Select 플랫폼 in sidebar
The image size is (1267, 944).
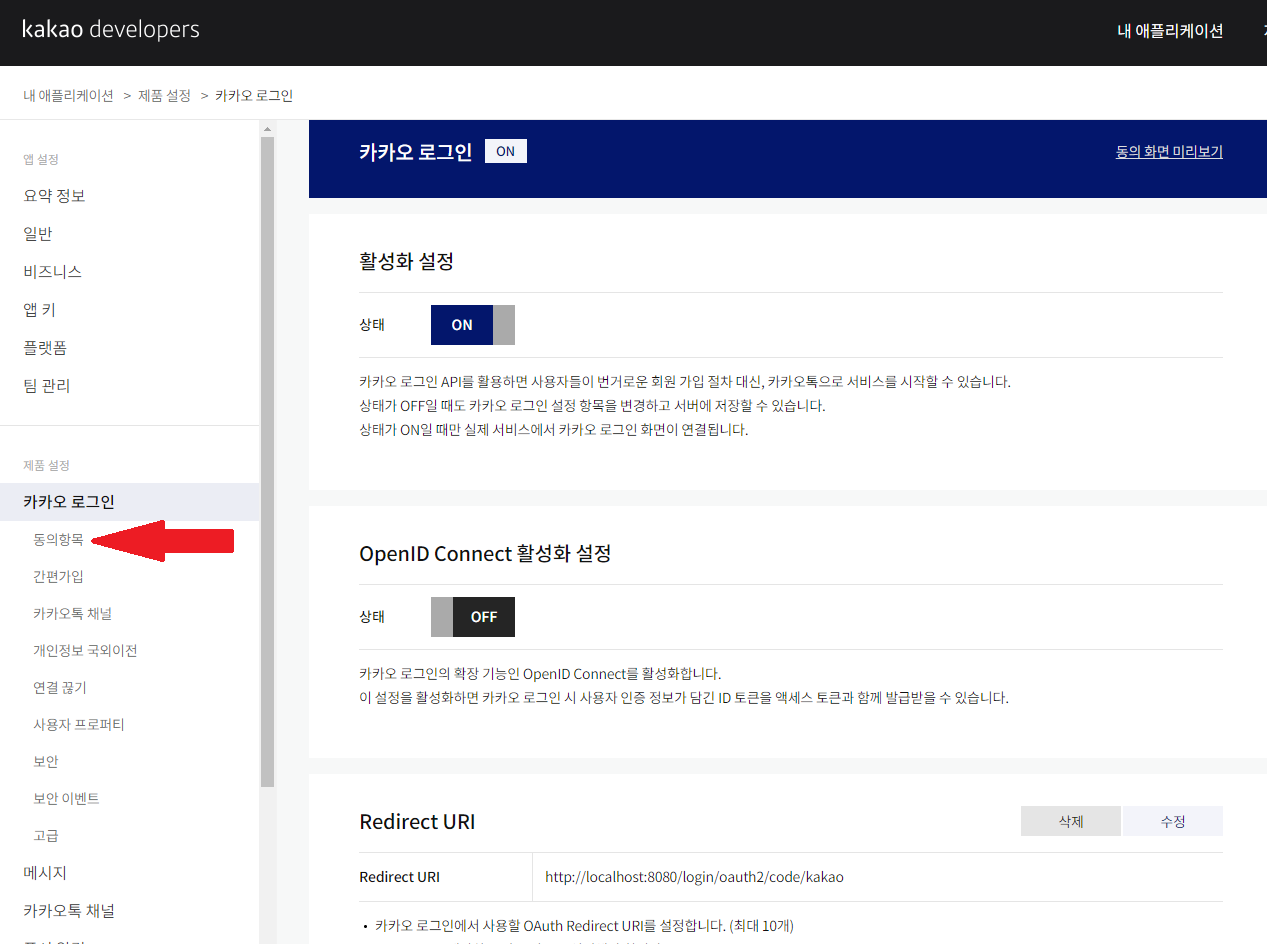pos(45,348)
